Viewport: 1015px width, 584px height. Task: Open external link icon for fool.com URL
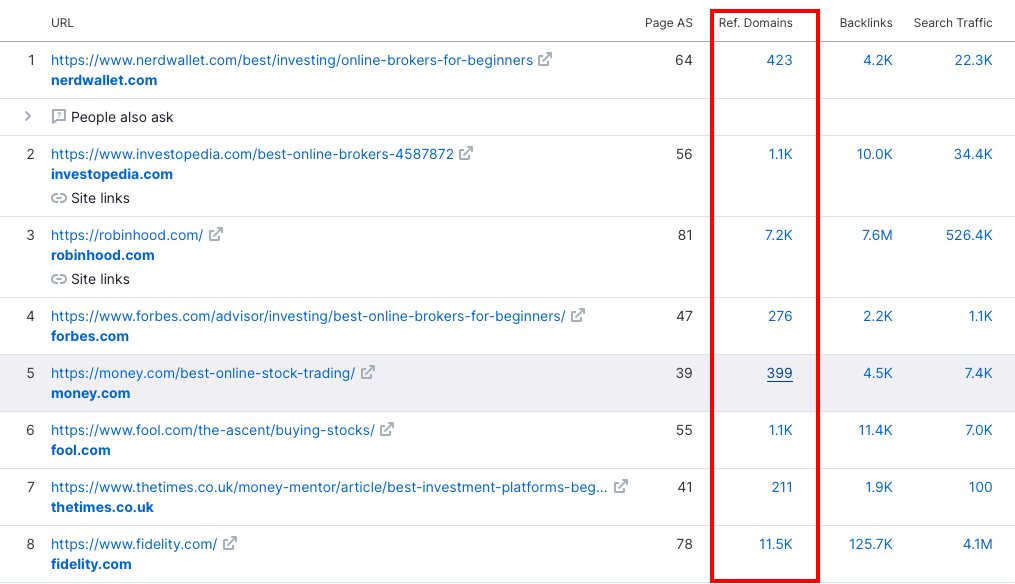[387, 429]
